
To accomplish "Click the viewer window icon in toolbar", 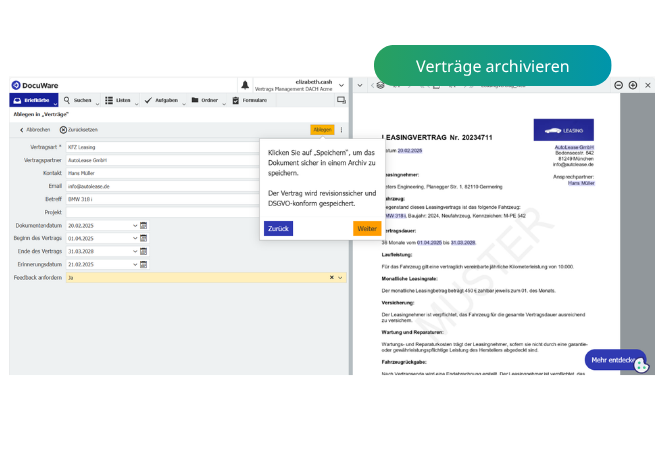I will coord(341,100).
